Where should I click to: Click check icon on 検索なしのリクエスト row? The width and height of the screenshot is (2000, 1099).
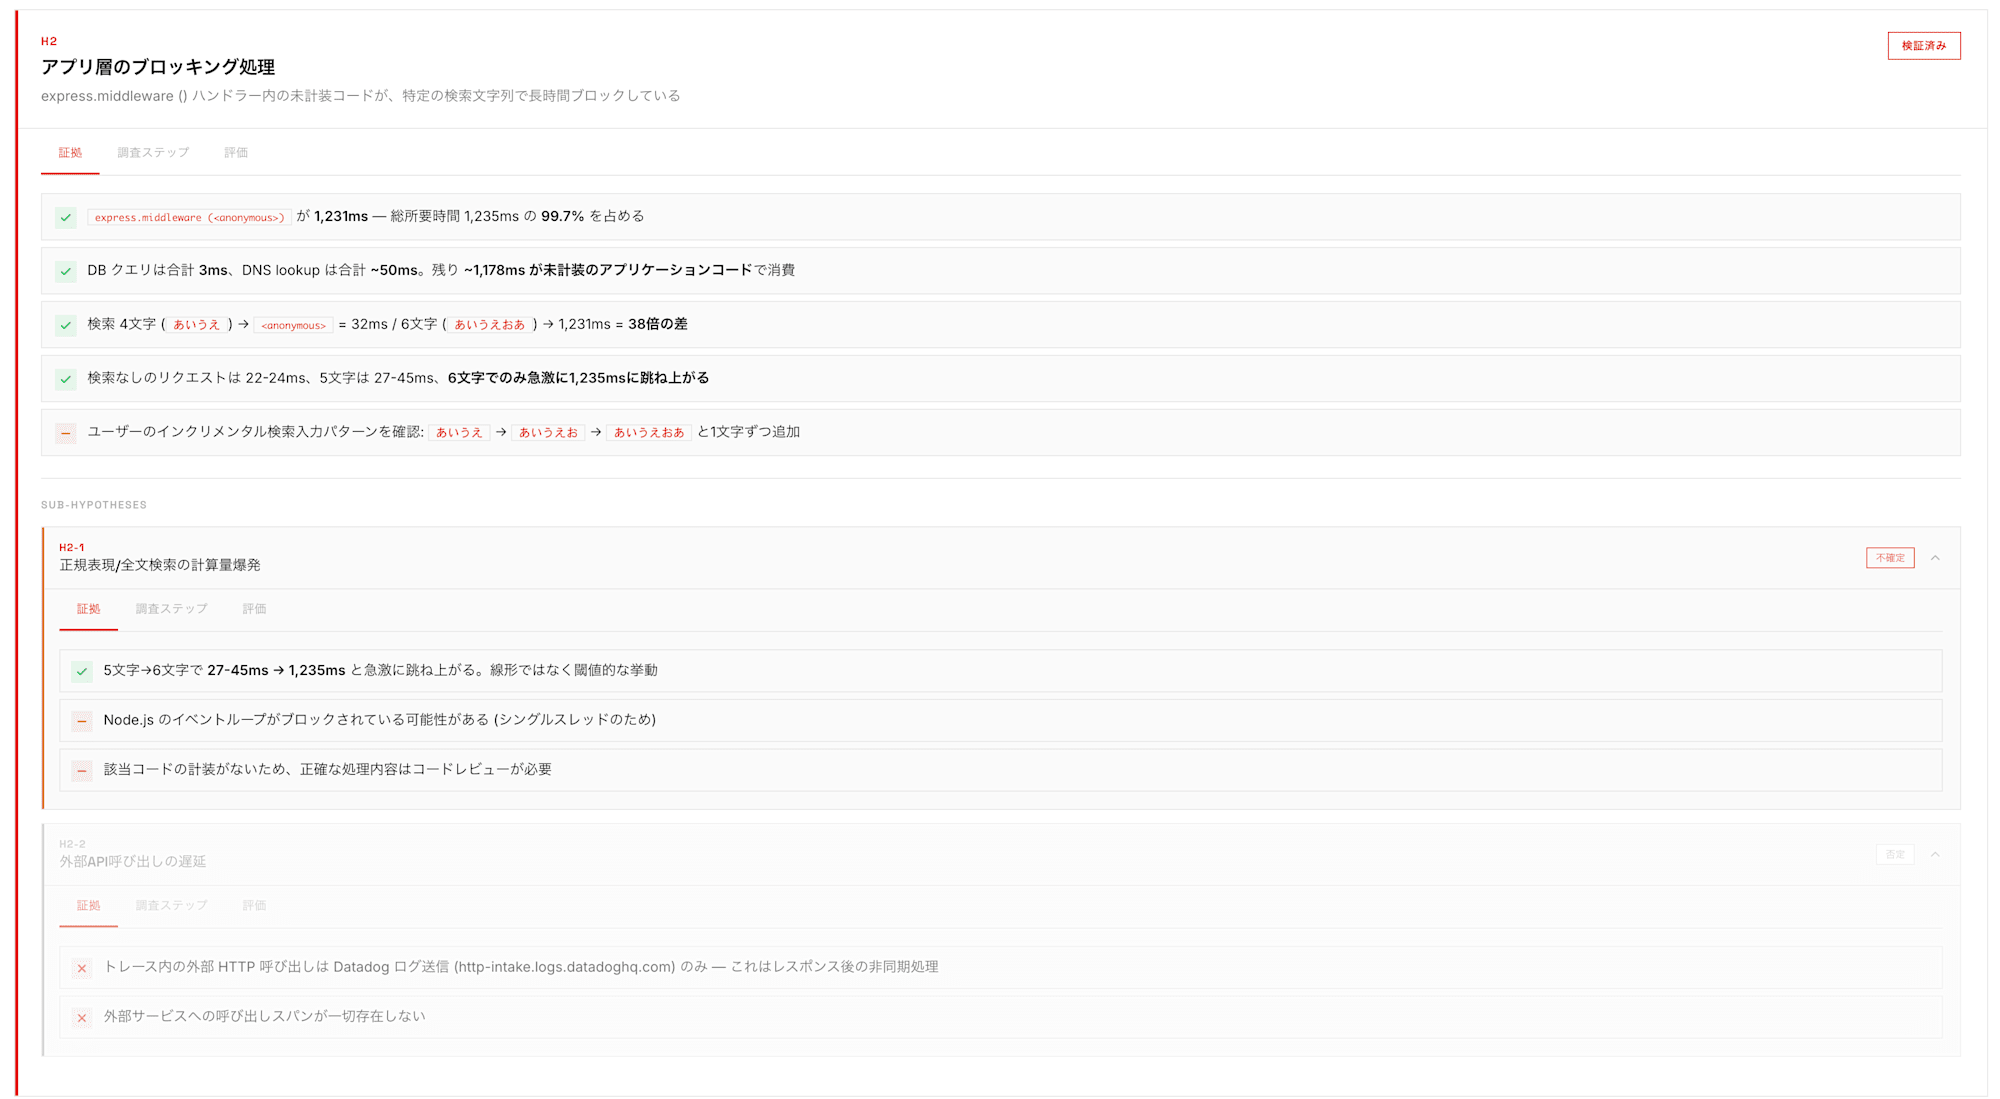pyautogui.click(x=66, y=379)
